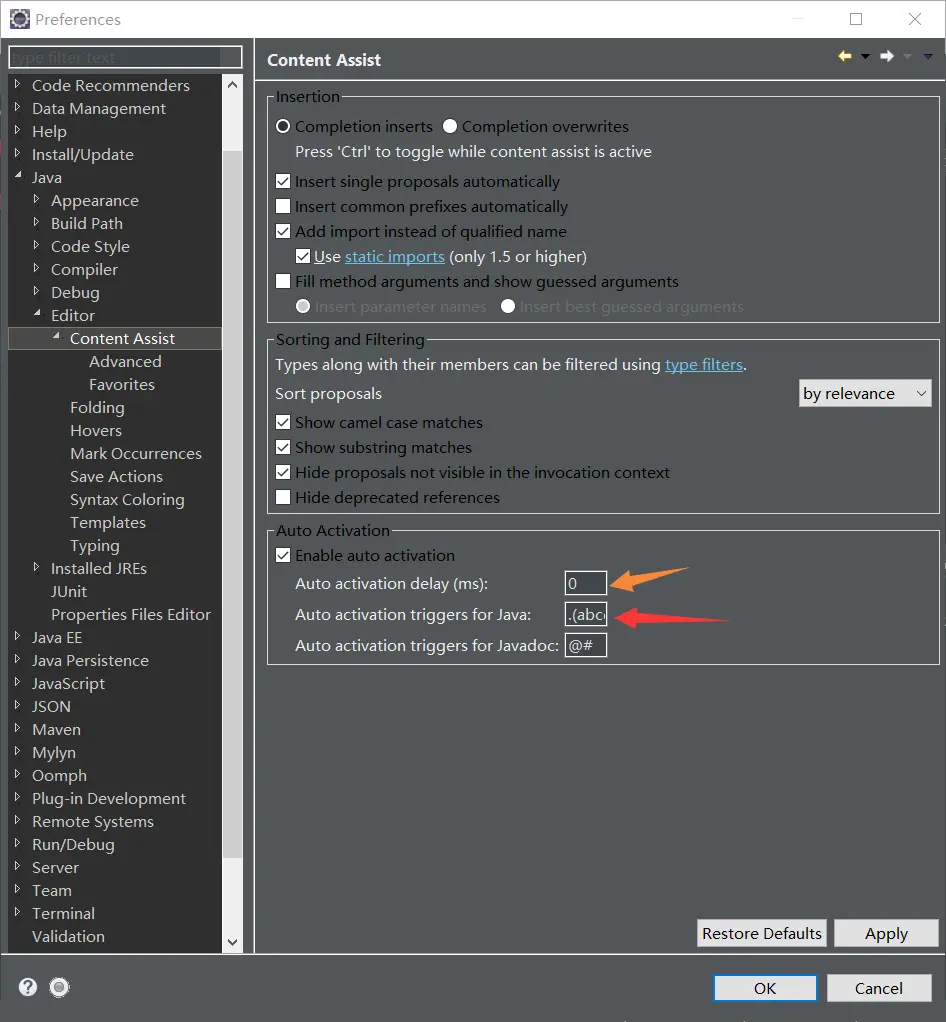Image resolution: width=946 pixels, height=1022 pixels.
Task: Toggle Use static imports checkbox
Action: click(x=303, y=256)
